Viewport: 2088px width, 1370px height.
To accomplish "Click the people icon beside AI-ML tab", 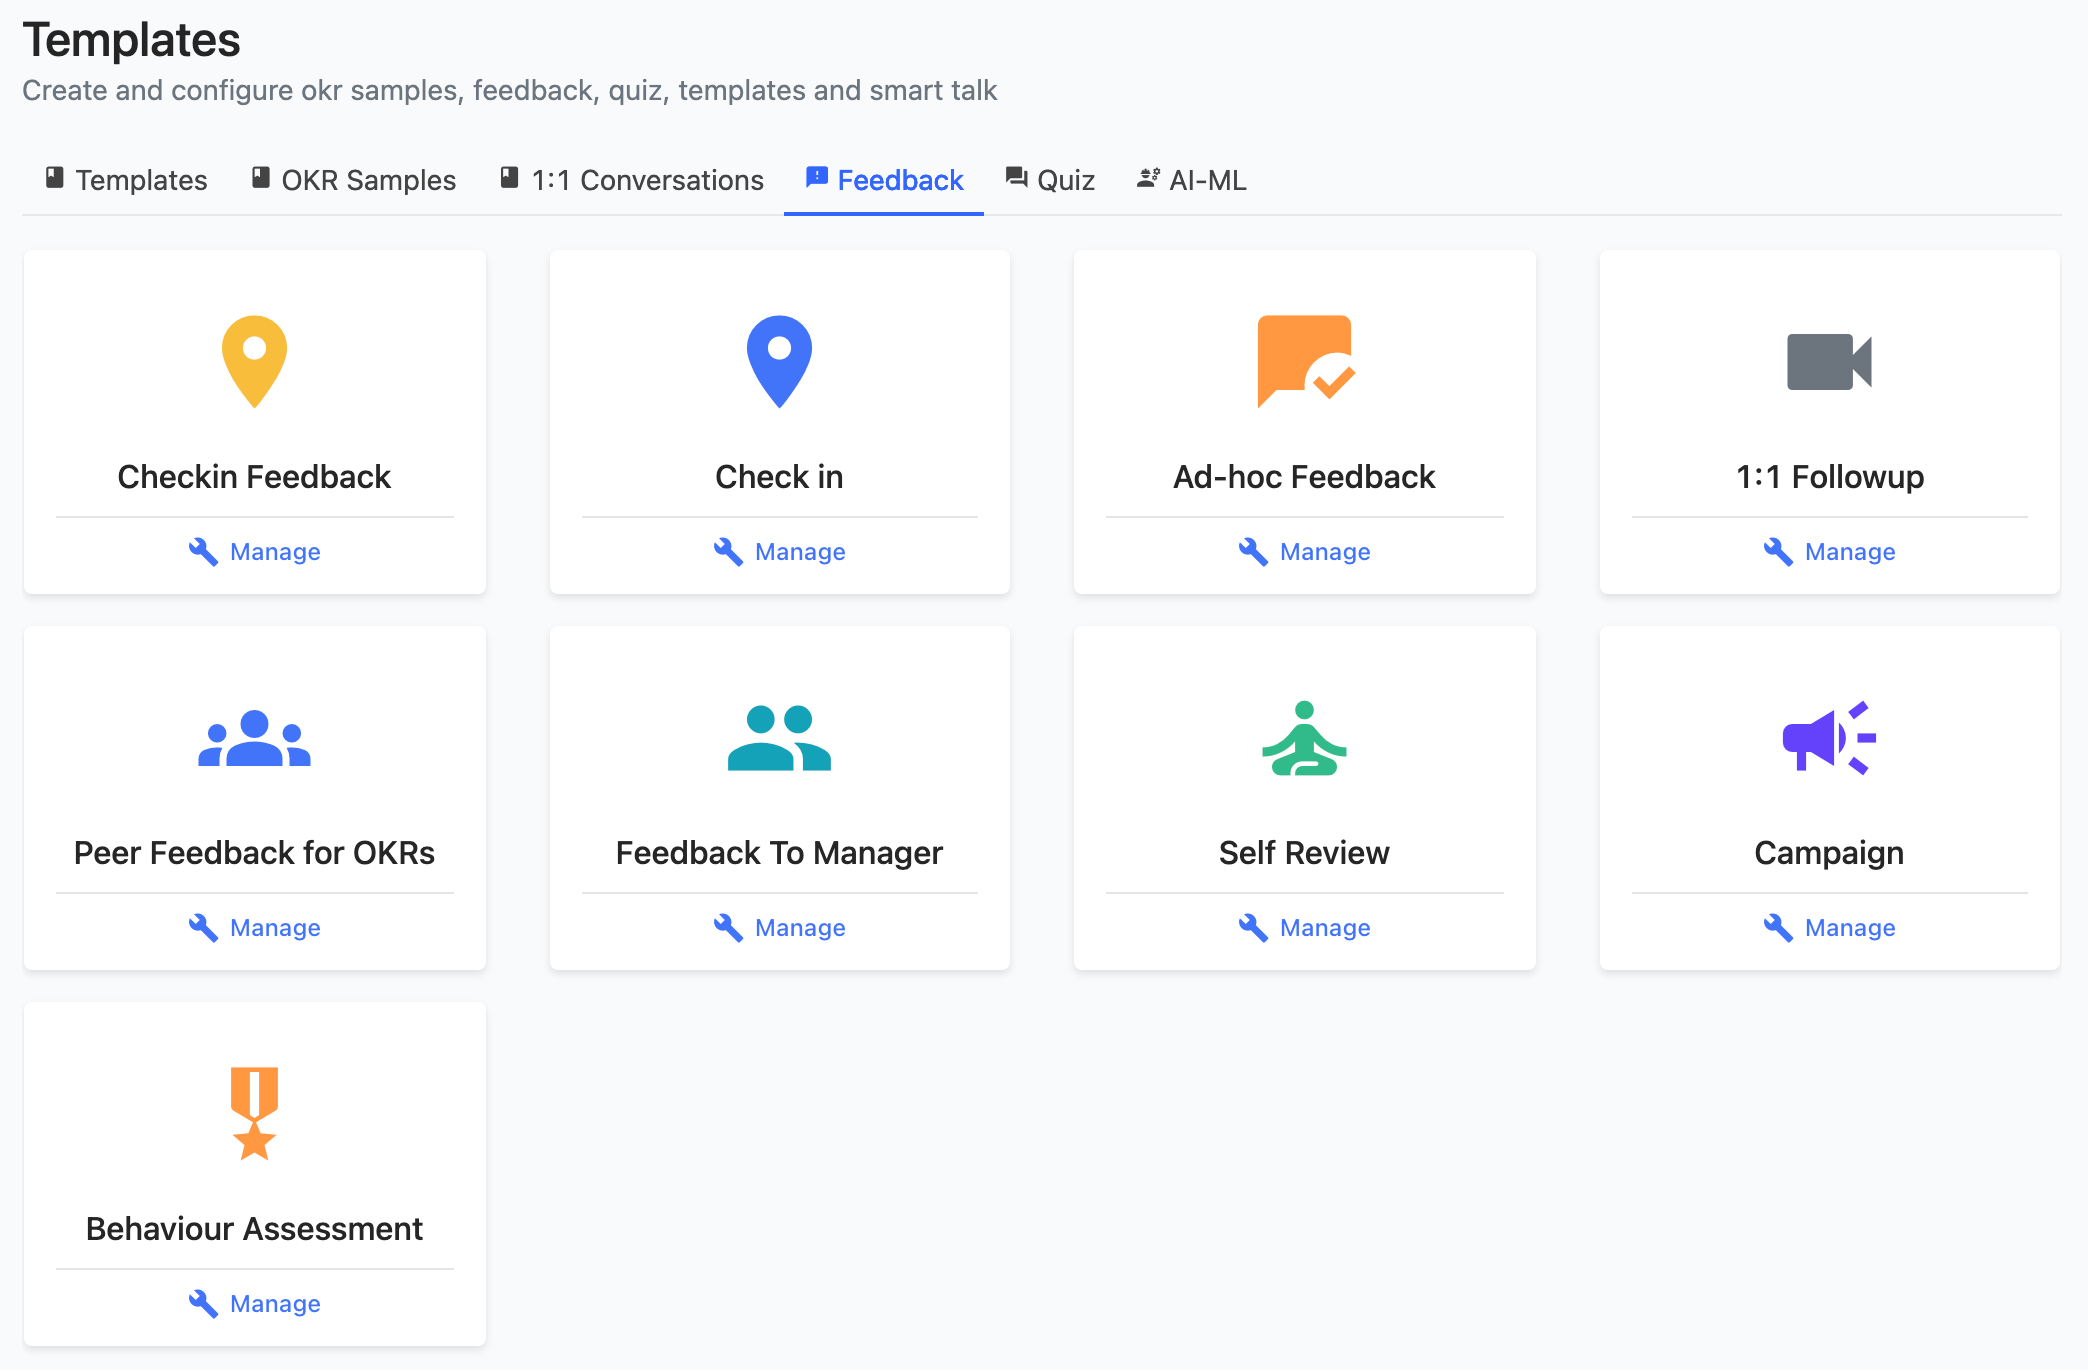I will point(1148,178).
